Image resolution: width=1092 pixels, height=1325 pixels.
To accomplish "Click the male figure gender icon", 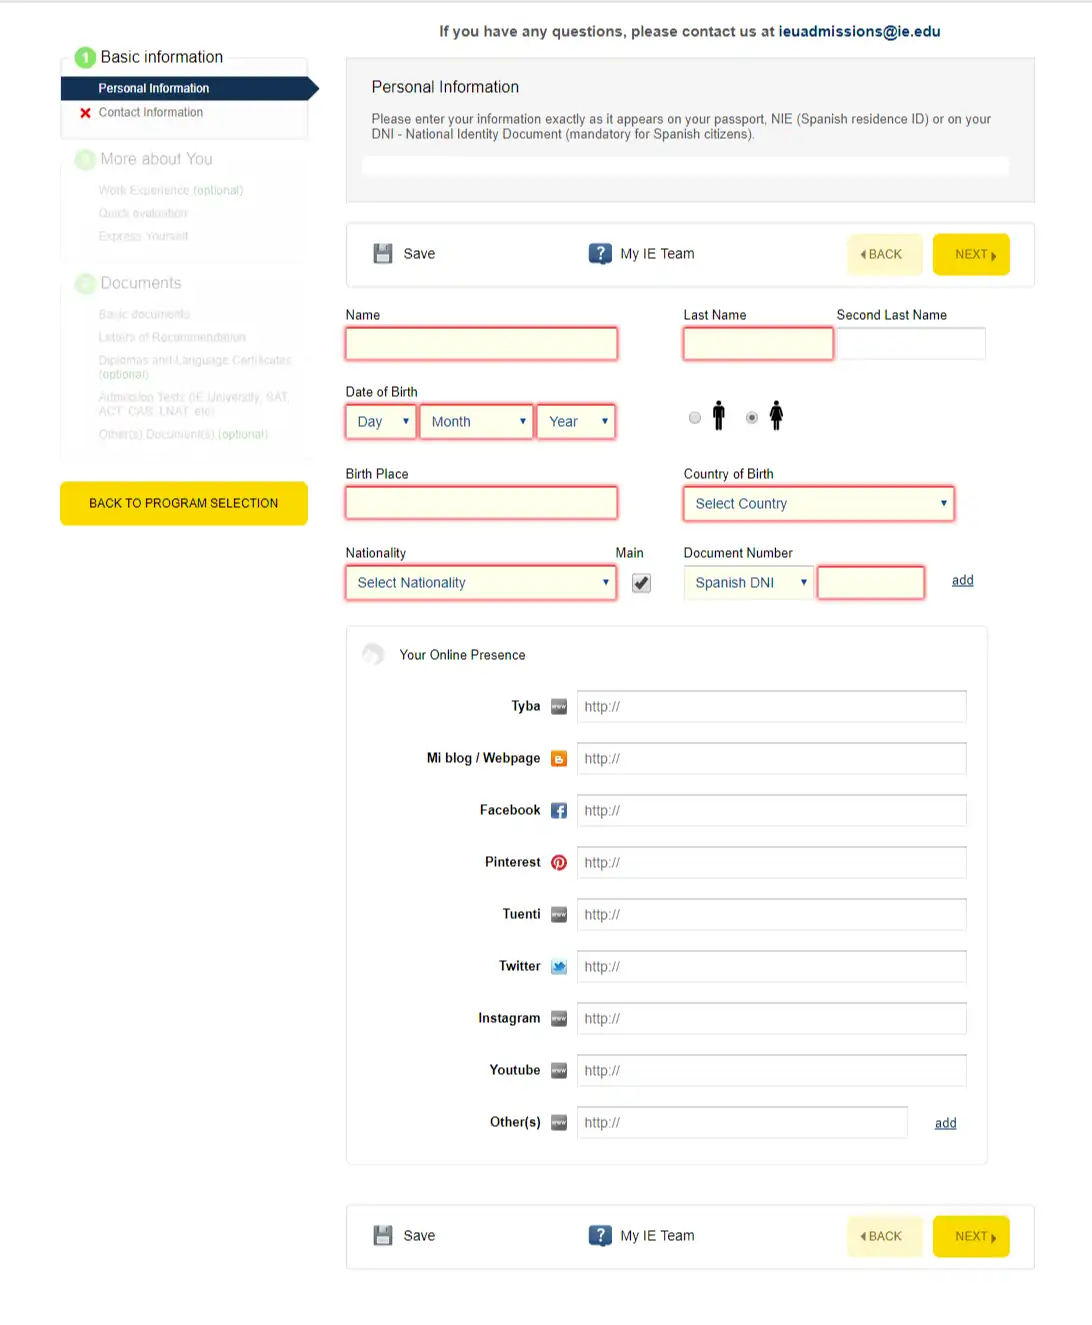I will (718, 416).
